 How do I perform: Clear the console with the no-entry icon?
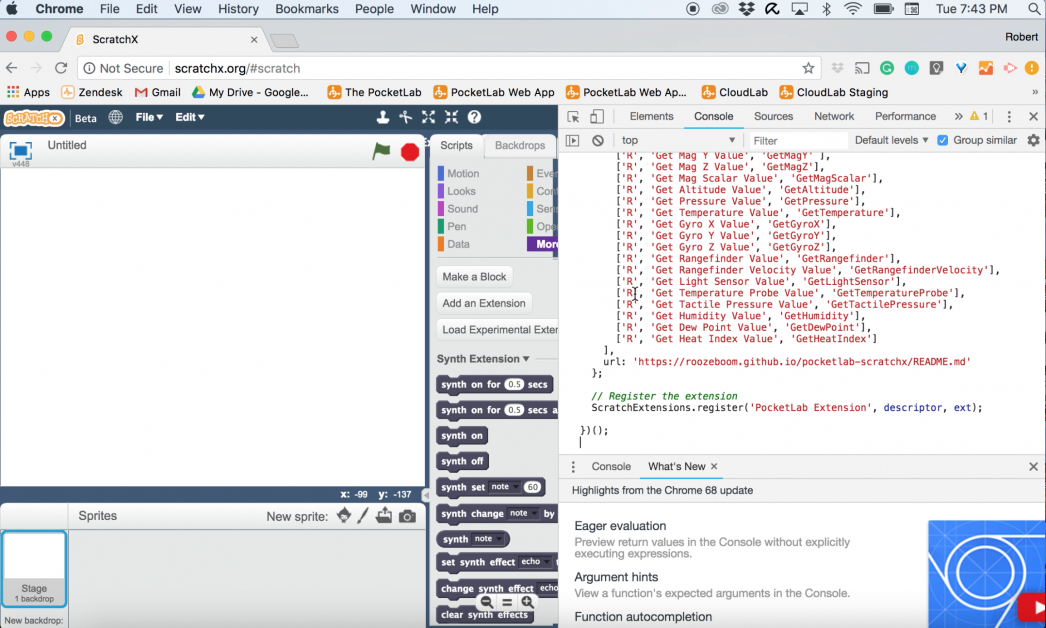(597, 140)
